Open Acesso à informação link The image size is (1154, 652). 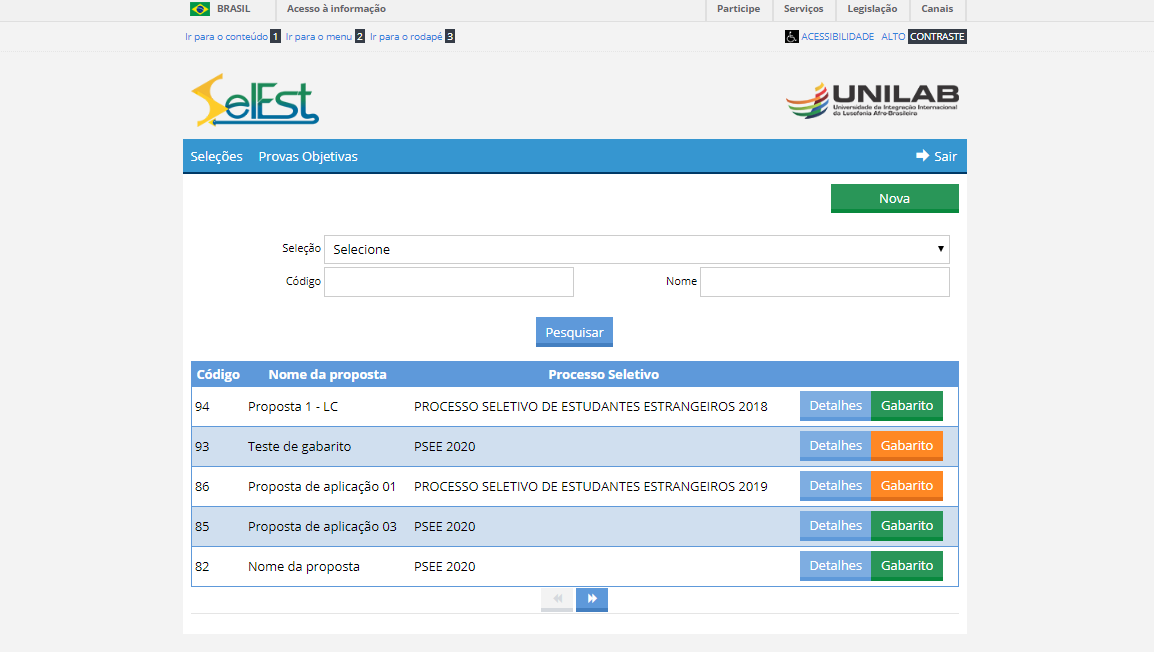pos(336,9)
